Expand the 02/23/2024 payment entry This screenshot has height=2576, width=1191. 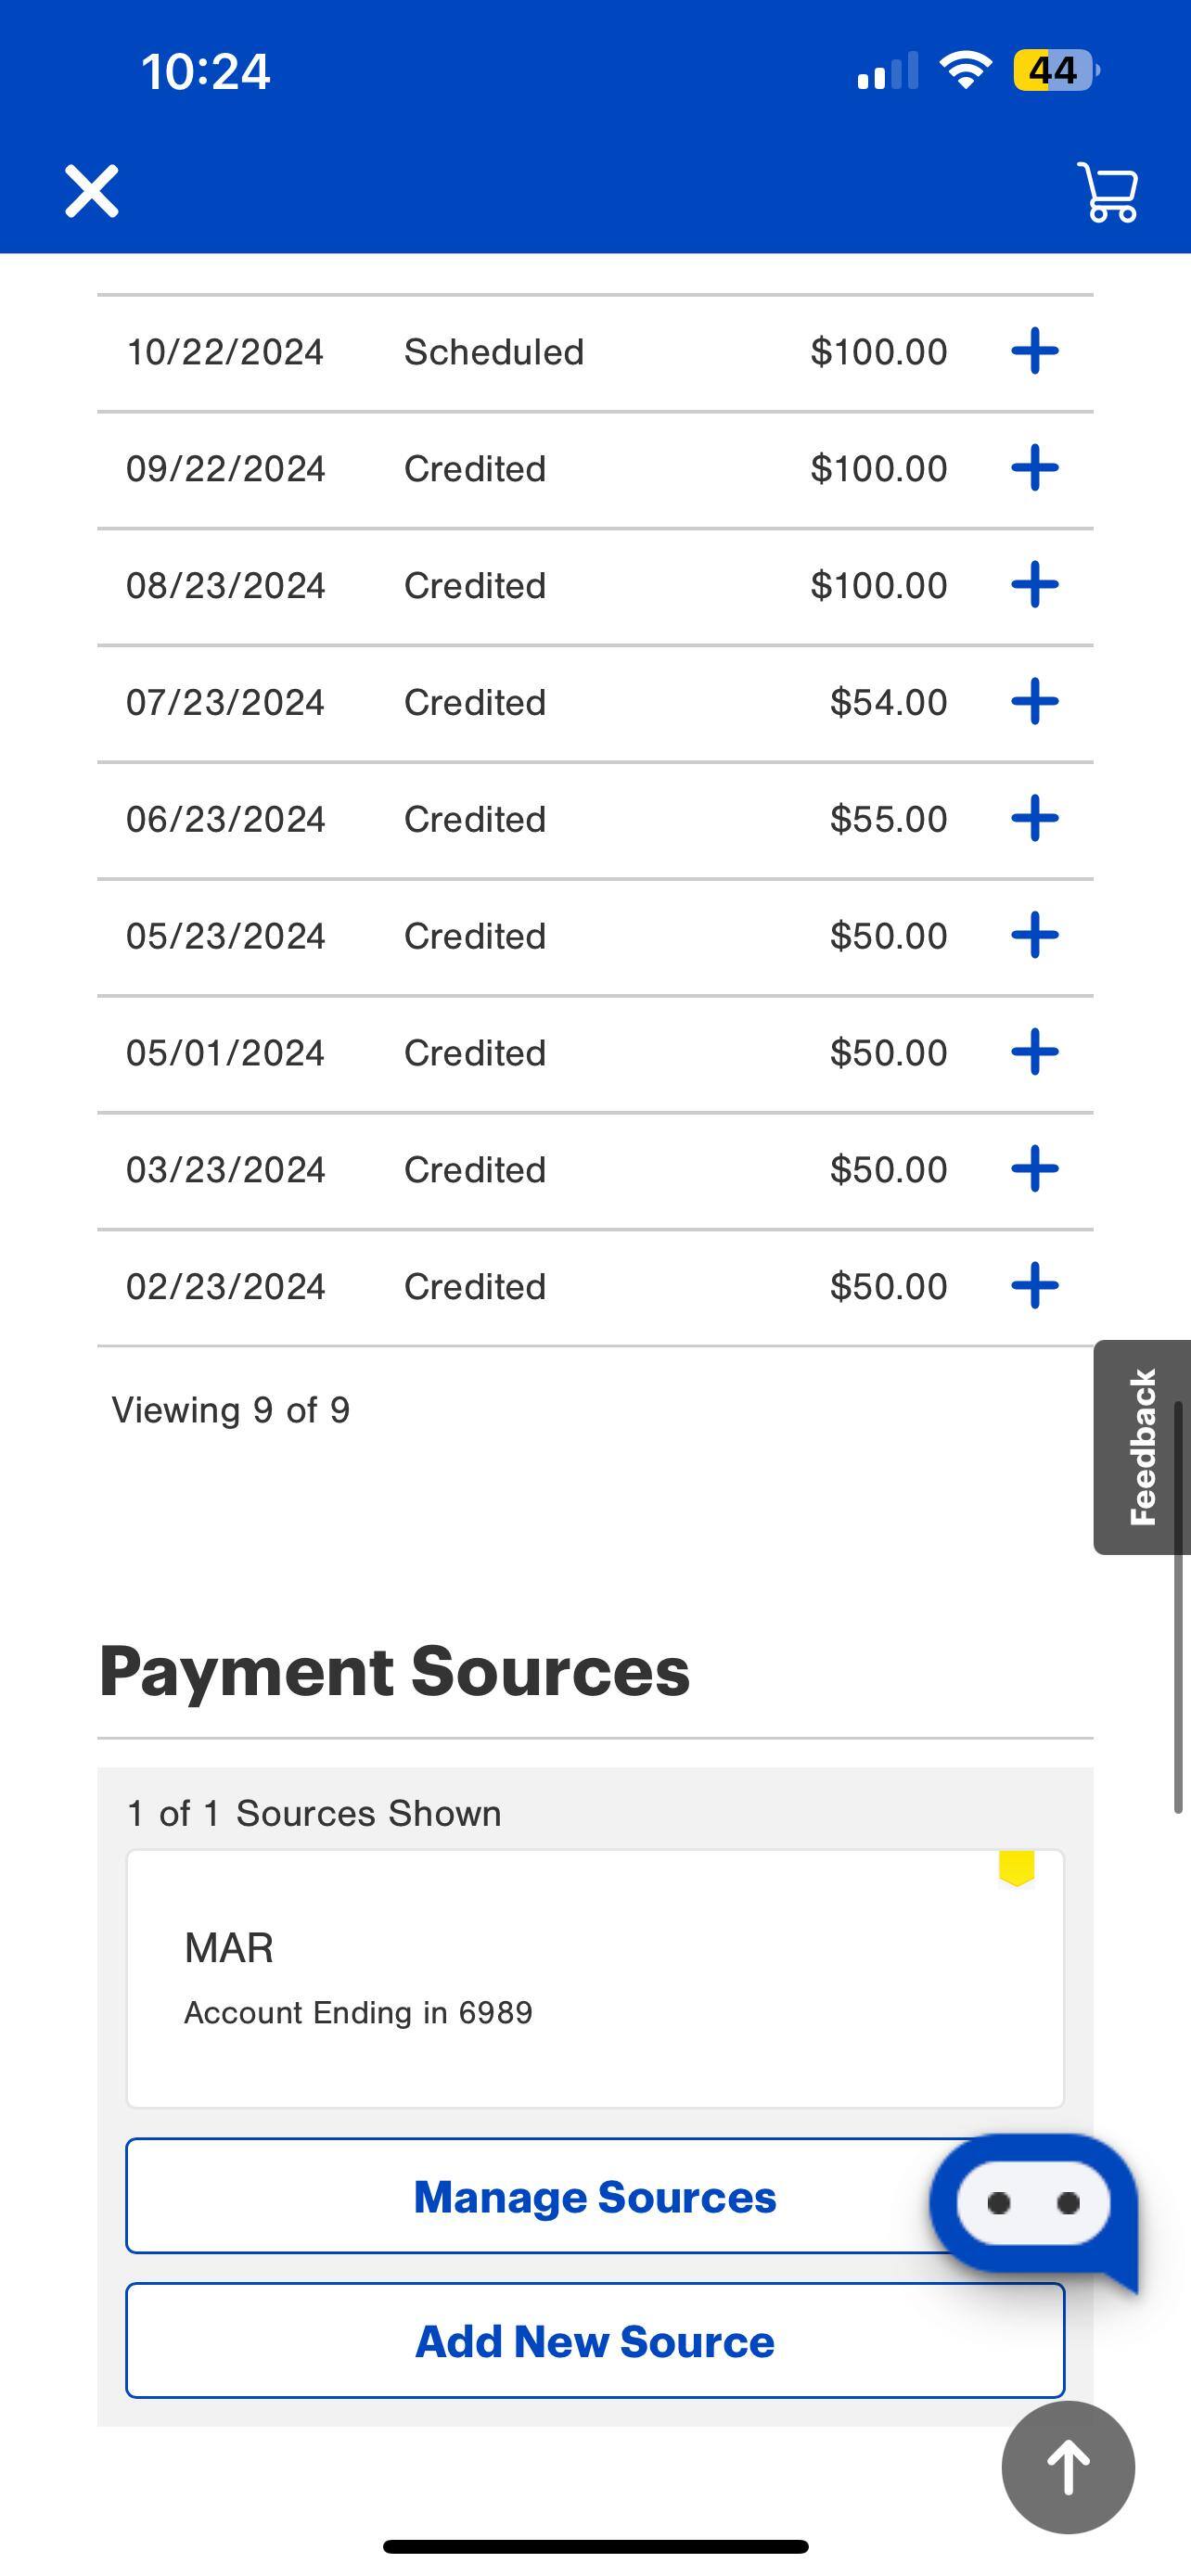tap(1035, 1286)
